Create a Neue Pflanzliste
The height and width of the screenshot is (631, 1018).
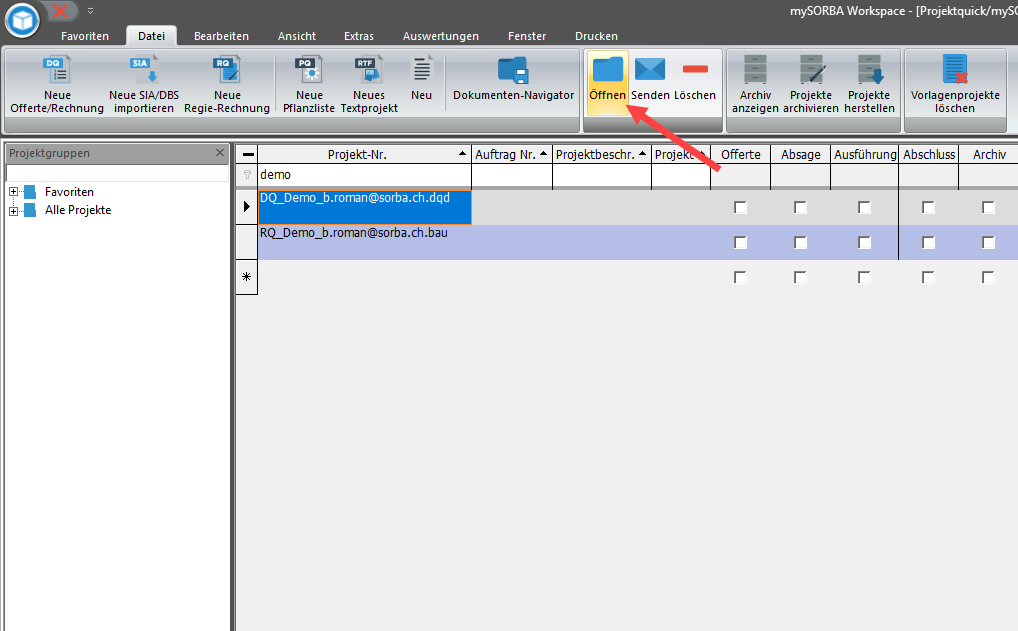(x=309, y=85)
